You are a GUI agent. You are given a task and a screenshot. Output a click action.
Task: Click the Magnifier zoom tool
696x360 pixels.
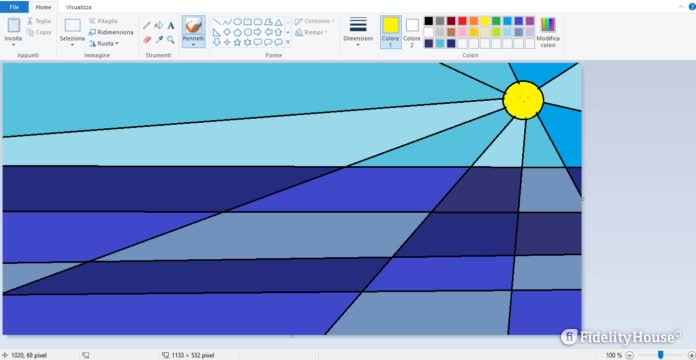point(171,40)
